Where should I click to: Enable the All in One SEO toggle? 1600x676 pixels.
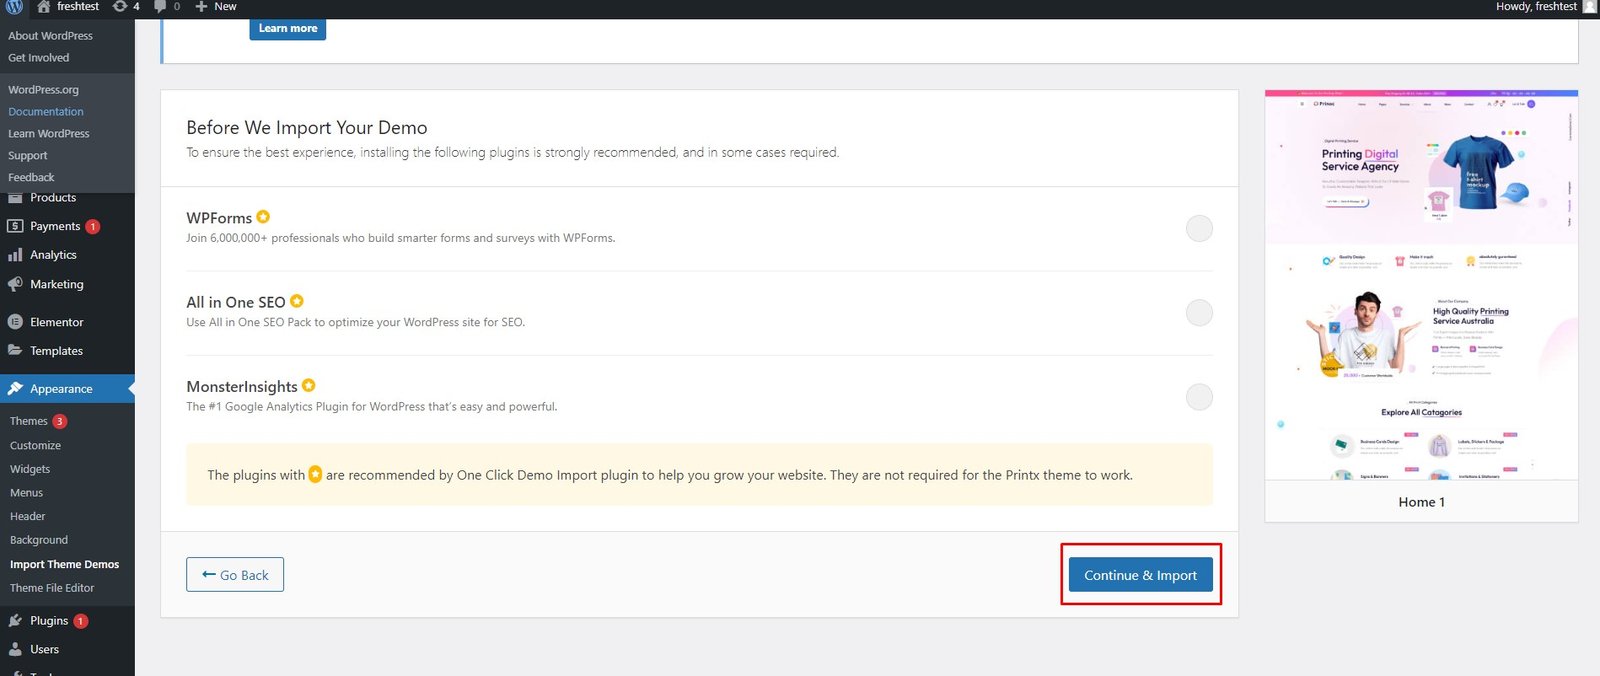point(1199,313)
